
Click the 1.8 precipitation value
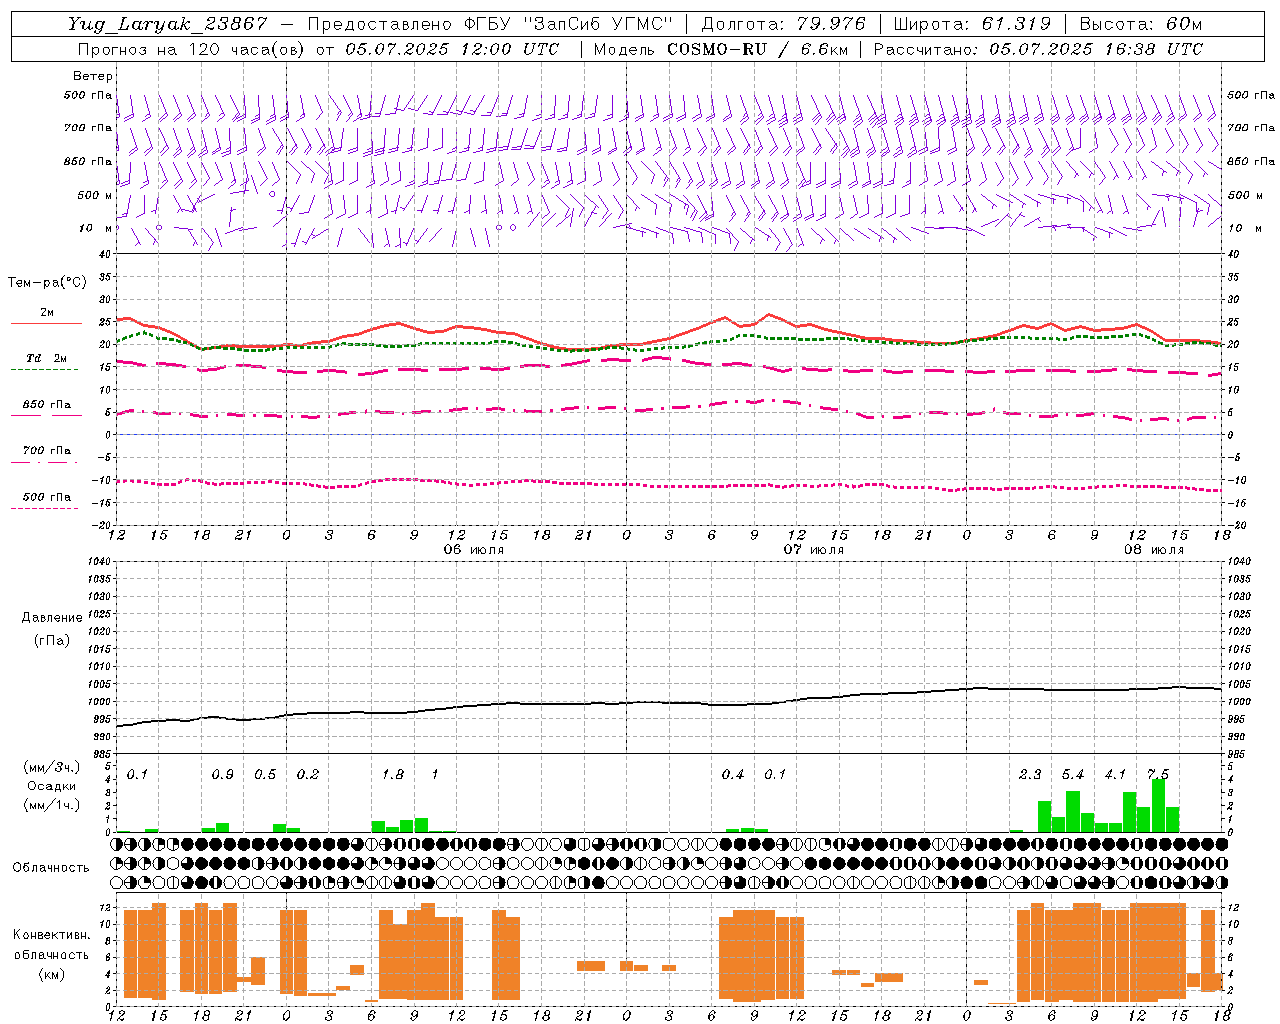coord(393,775)
